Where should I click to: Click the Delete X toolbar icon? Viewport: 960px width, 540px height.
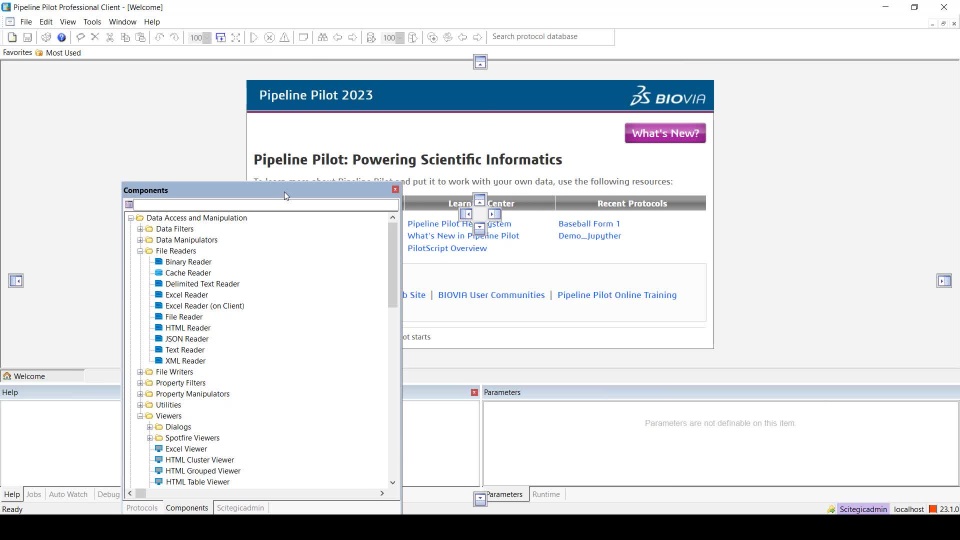tap(95, 37)
